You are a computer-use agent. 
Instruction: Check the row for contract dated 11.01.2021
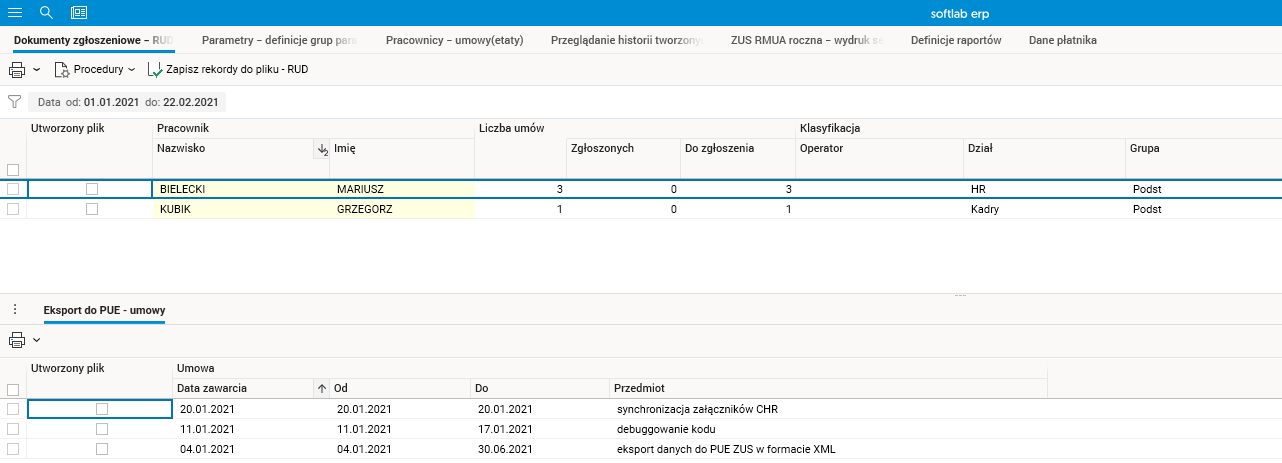click(13, 429)
